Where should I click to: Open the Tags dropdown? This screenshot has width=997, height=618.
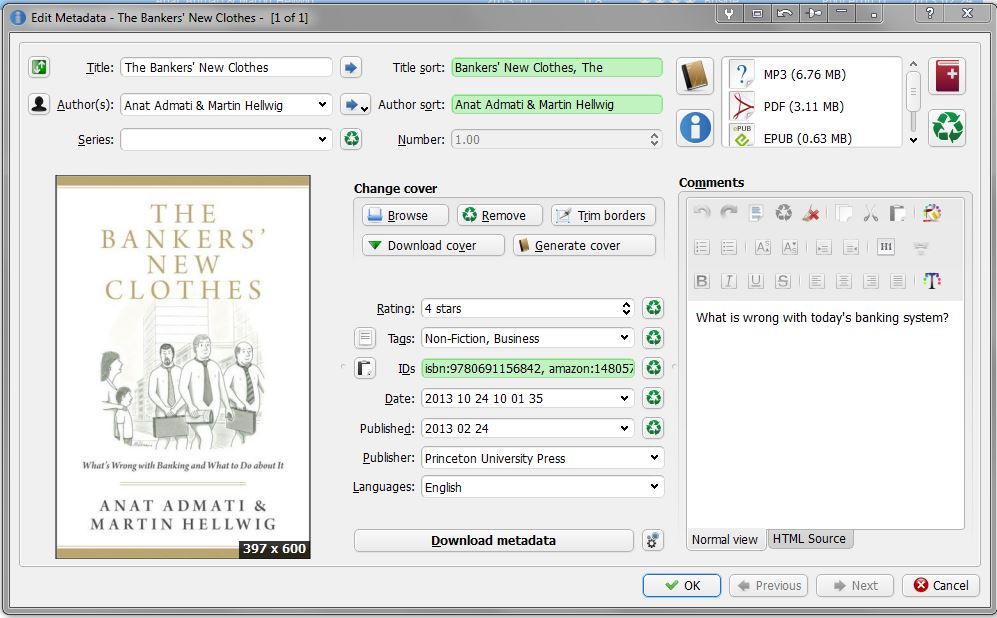[624, 338]
